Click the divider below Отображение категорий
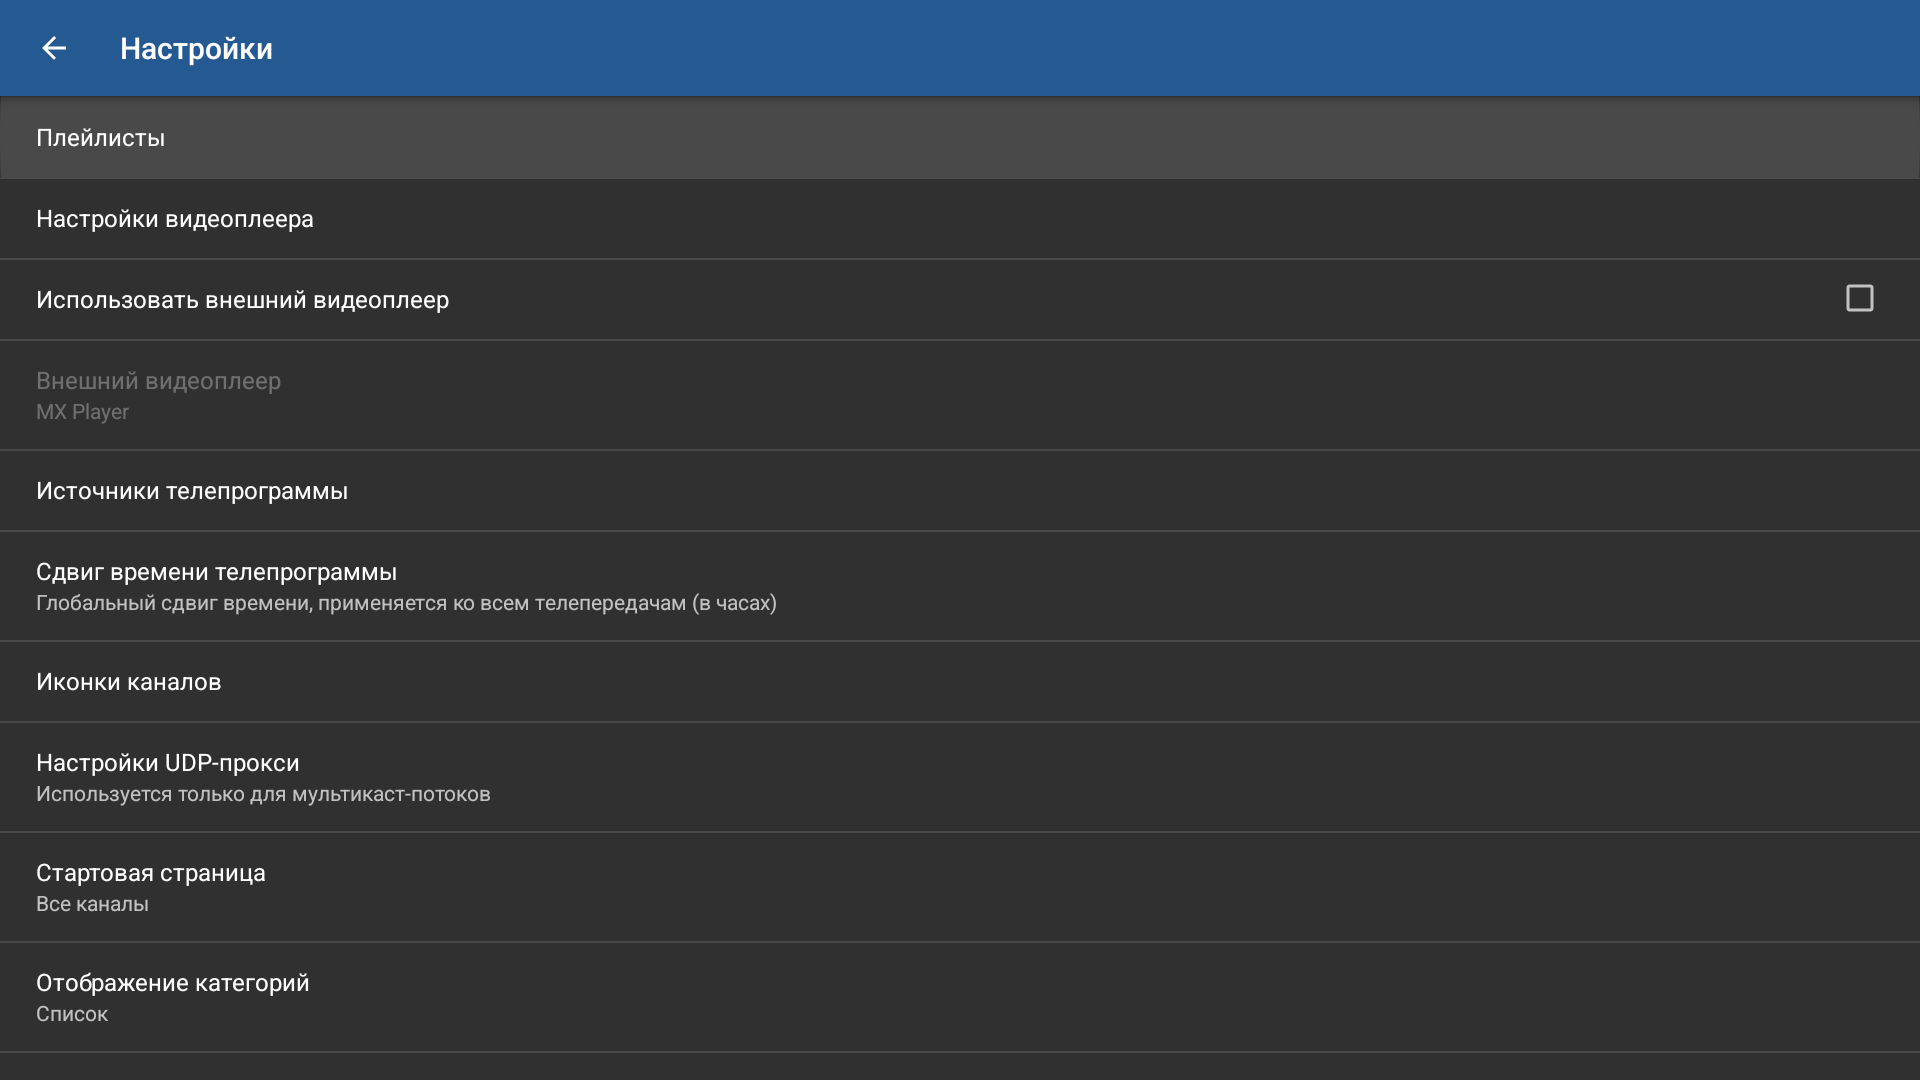 click(960, 1051)
